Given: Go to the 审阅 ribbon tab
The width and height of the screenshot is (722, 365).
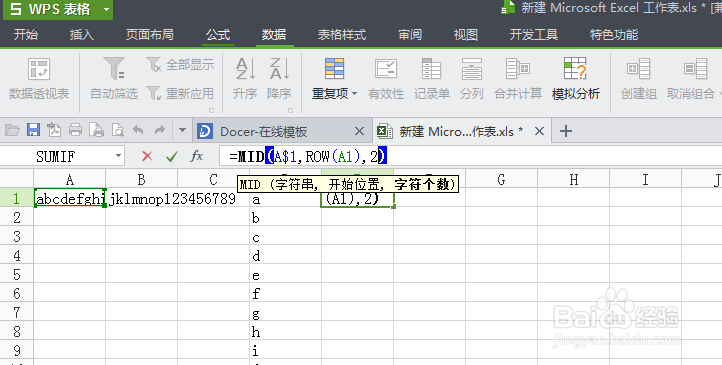Looking at the screenshot, I should click(410, 35).
